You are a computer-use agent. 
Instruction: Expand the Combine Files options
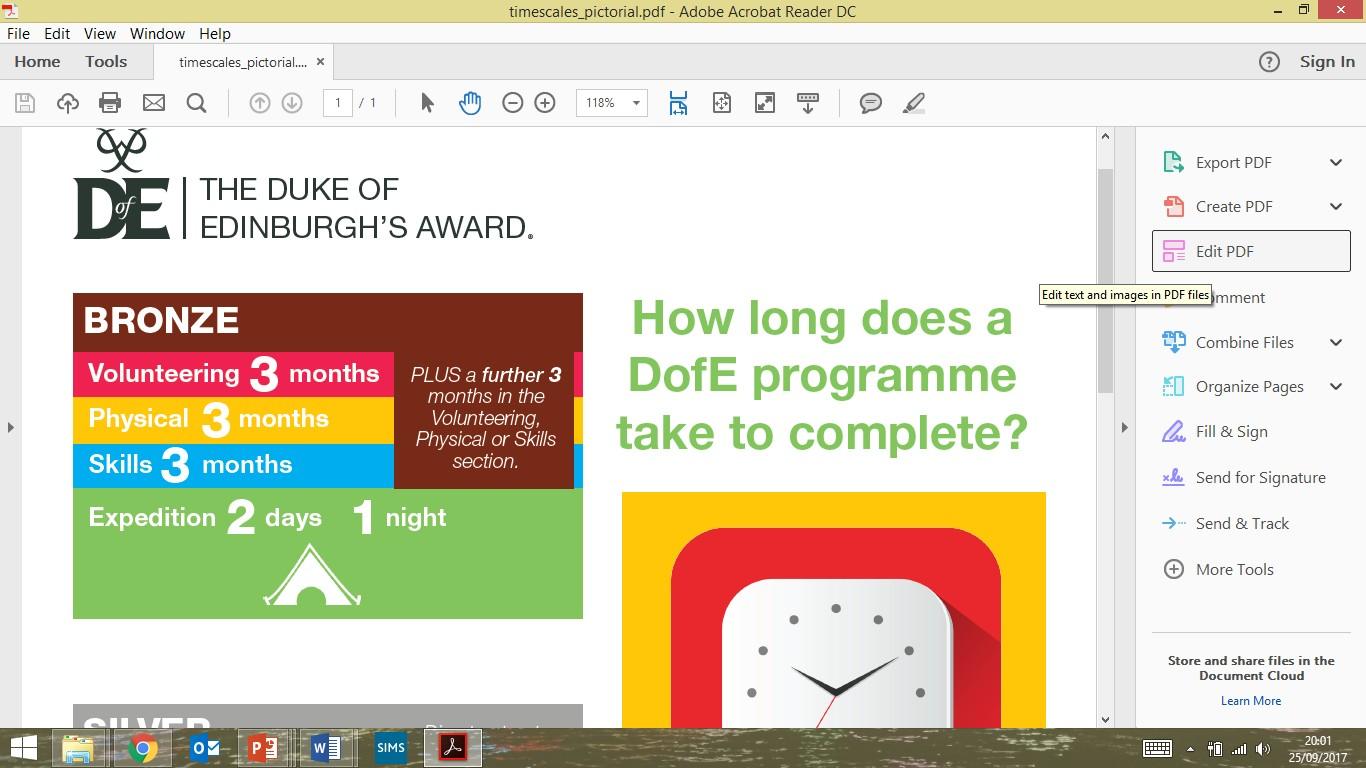[1336, 342]
